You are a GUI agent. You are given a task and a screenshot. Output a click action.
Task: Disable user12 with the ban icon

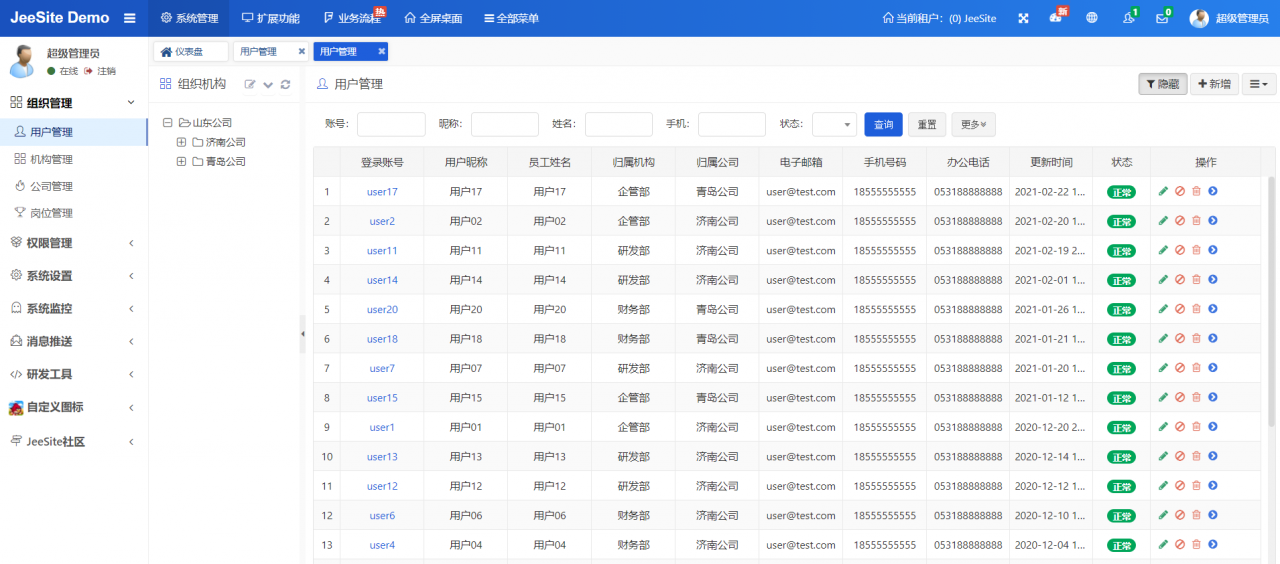pyautogui.click(x=1180, y=486)
